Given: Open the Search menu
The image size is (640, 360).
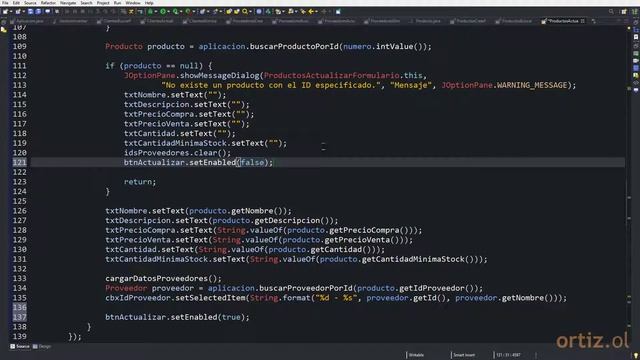Looking at the screenshot, I should pyautogui.click(x=86, y=3).
